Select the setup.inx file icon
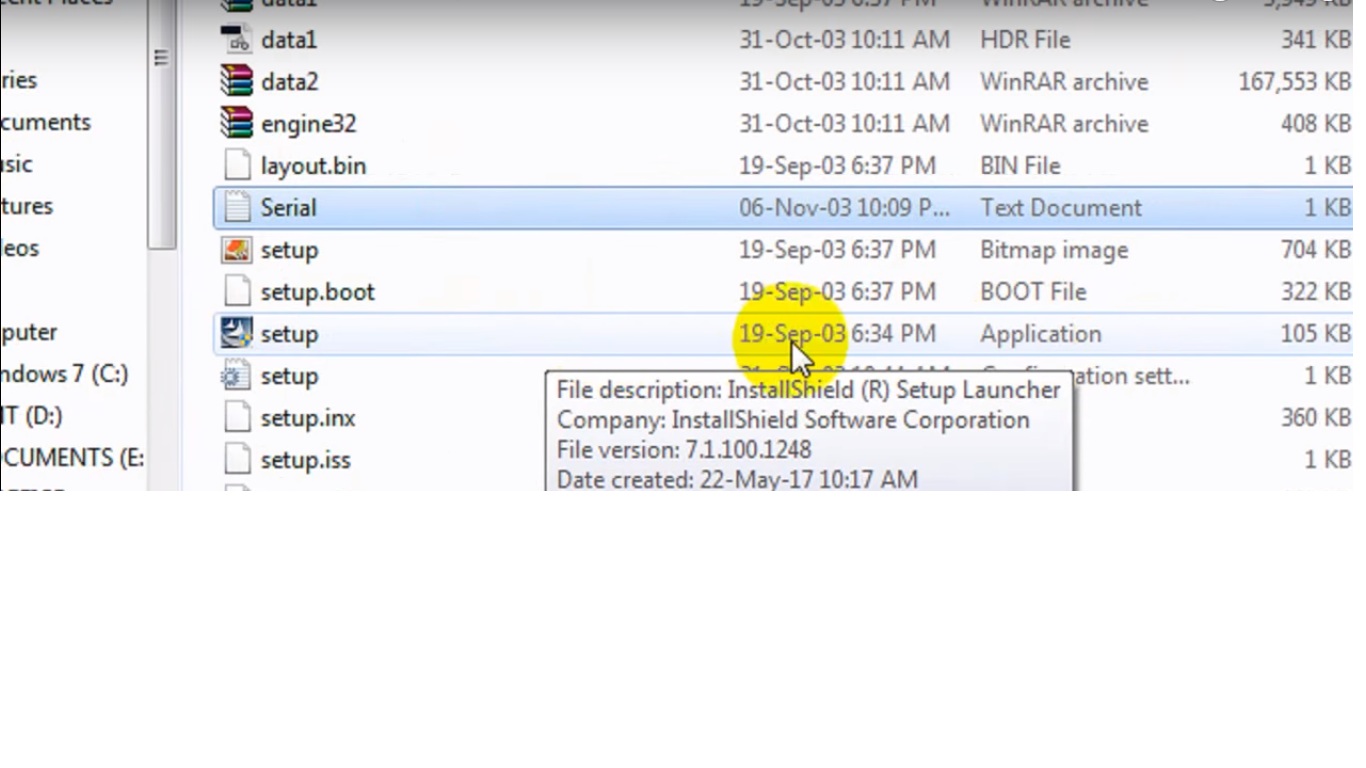 237,418
